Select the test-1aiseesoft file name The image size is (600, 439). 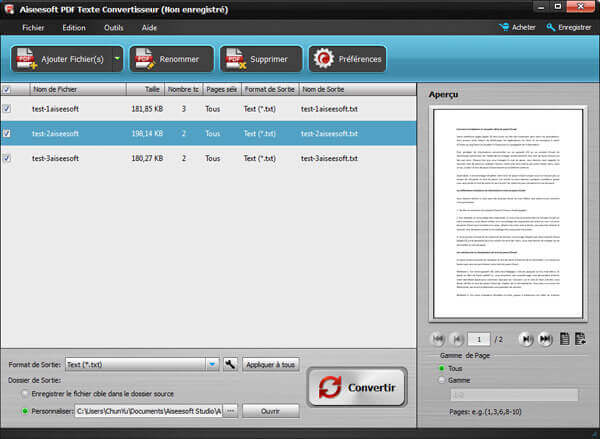(55, 109)
